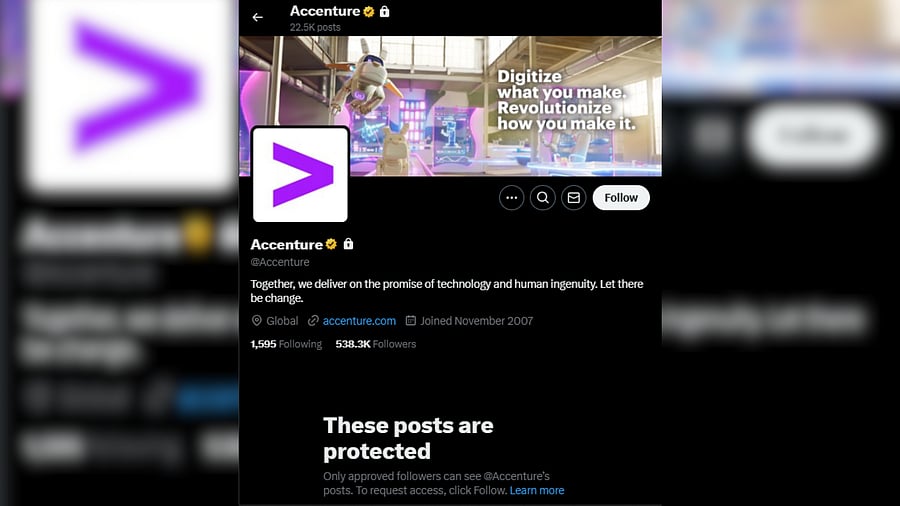The height and width of the screenshot is (506, 900).
Task: Search Accenture's posts with the magnifier icon
Action: [542, 198]
